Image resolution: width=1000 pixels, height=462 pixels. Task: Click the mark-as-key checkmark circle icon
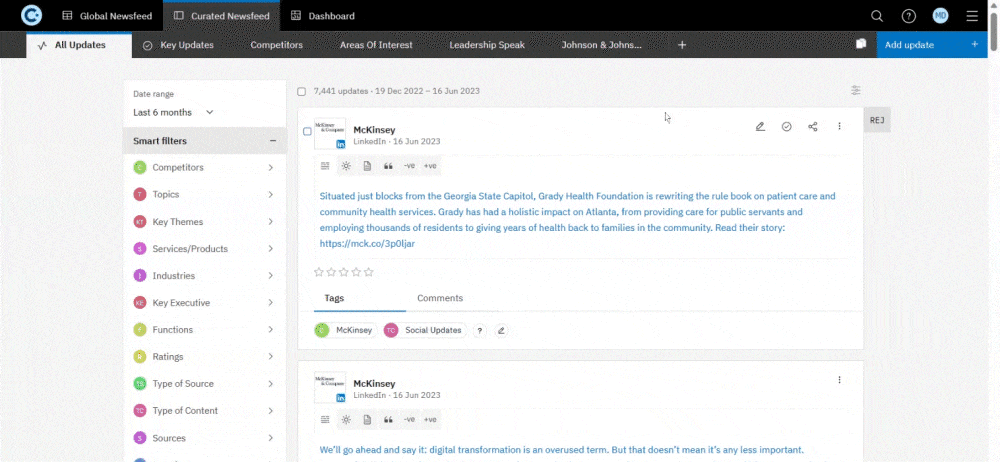[x=786, y=126]
